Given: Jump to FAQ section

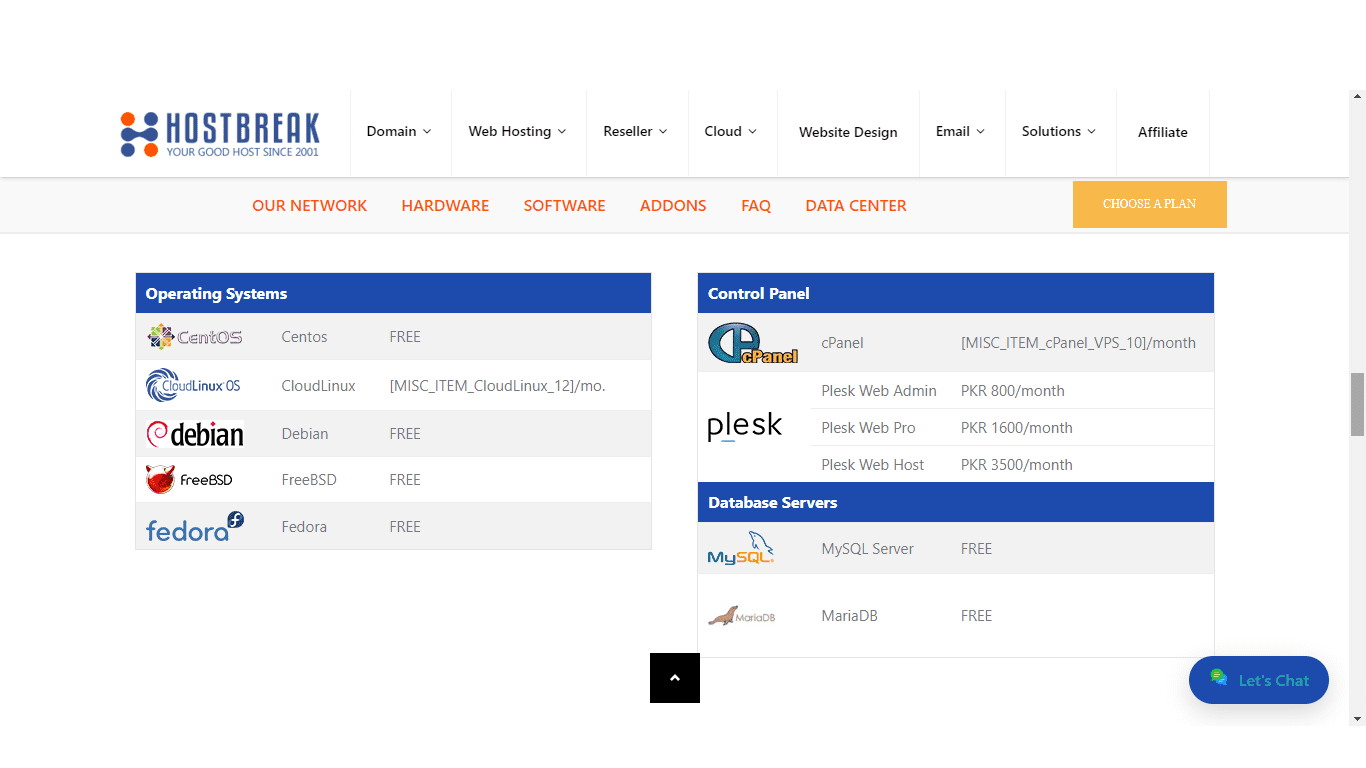Looking at the screenshot, I should tap(756, 206).
